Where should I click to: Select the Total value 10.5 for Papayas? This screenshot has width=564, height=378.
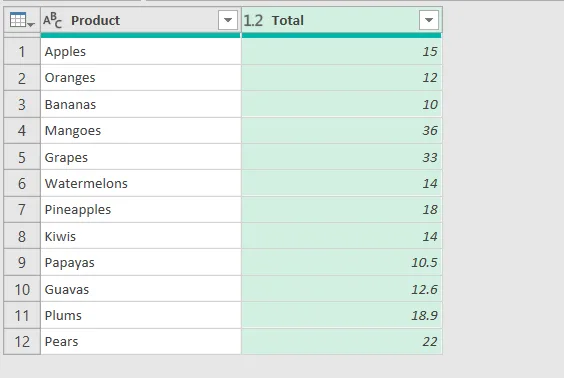coord(342,263)
